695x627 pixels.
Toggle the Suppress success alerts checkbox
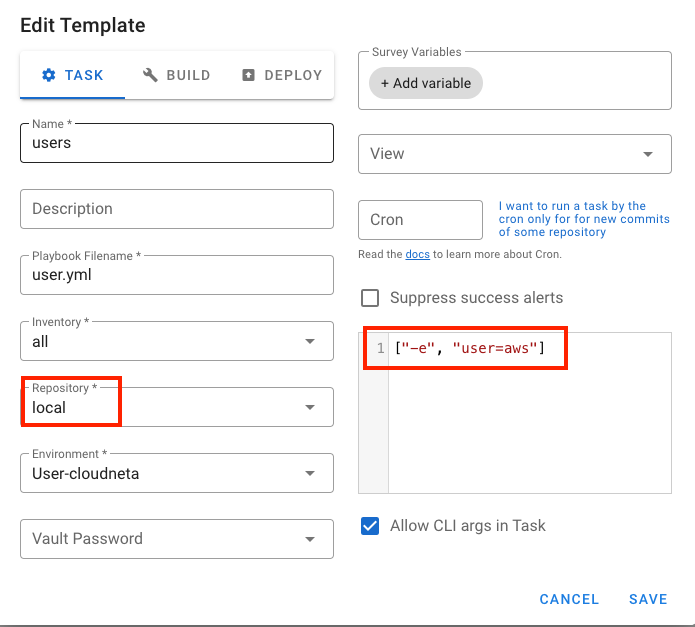coord(370,298)
